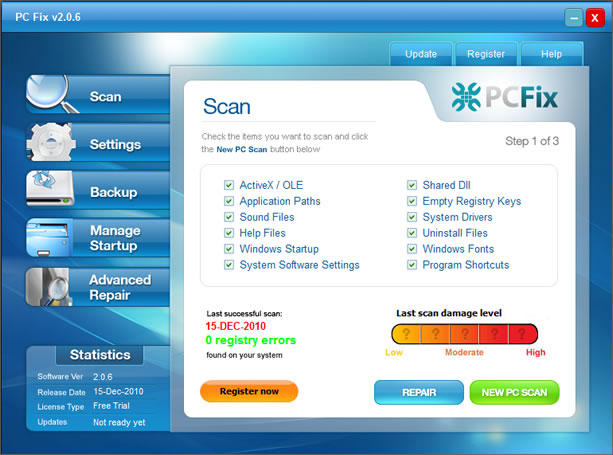The width and height of the screenshot is (613, 455).
Task: Click the gear icon beside Settings
Action: click(x=51, y=142)
